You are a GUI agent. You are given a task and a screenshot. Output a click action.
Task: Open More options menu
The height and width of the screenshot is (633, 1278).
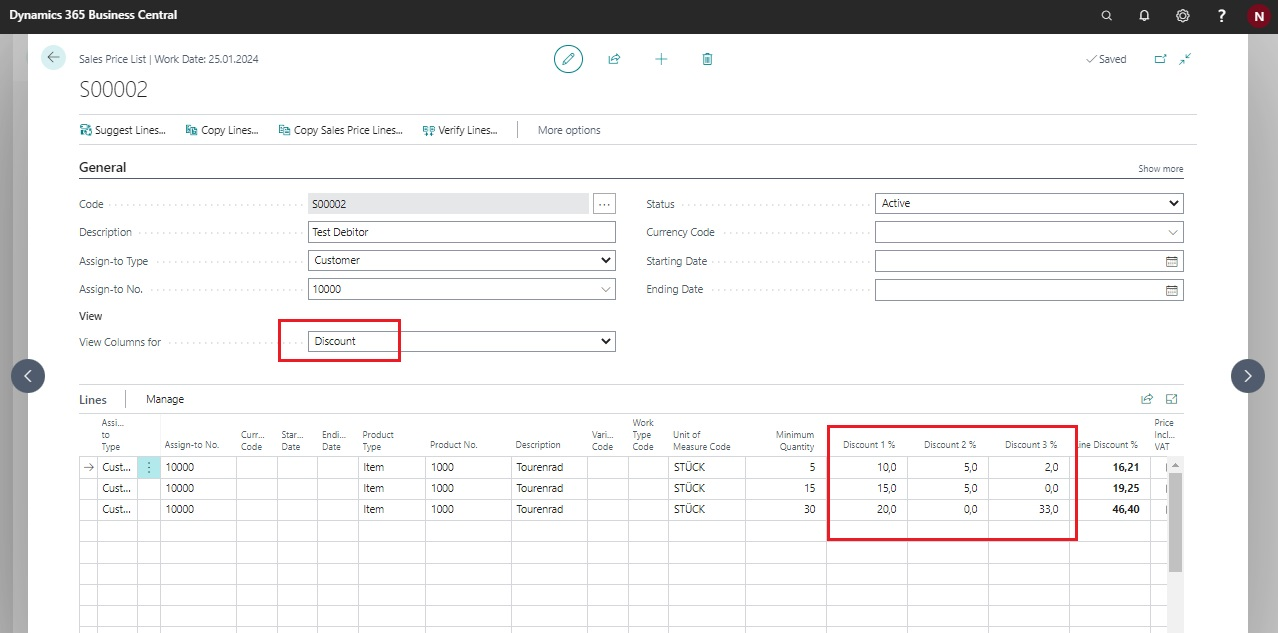[569, 130]
